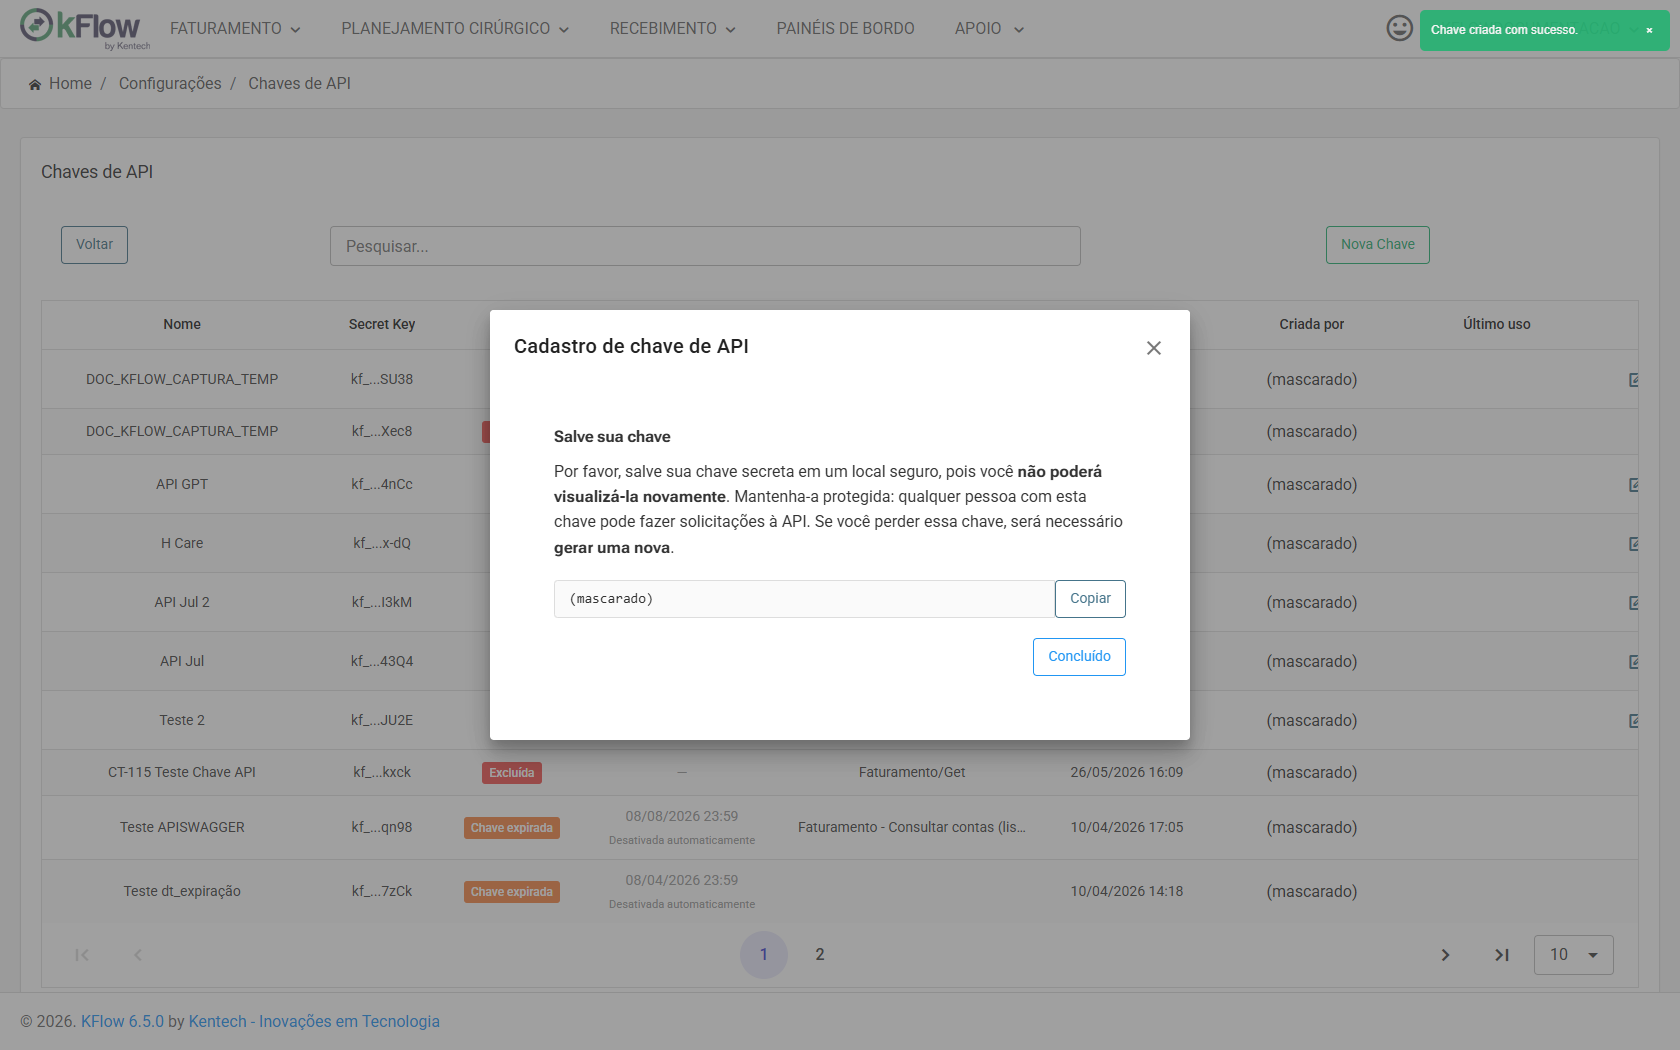Click the expiration date 08/08/2026 23:59
The width and height of the screenshot is (1680, 1050).
[682, 817]
